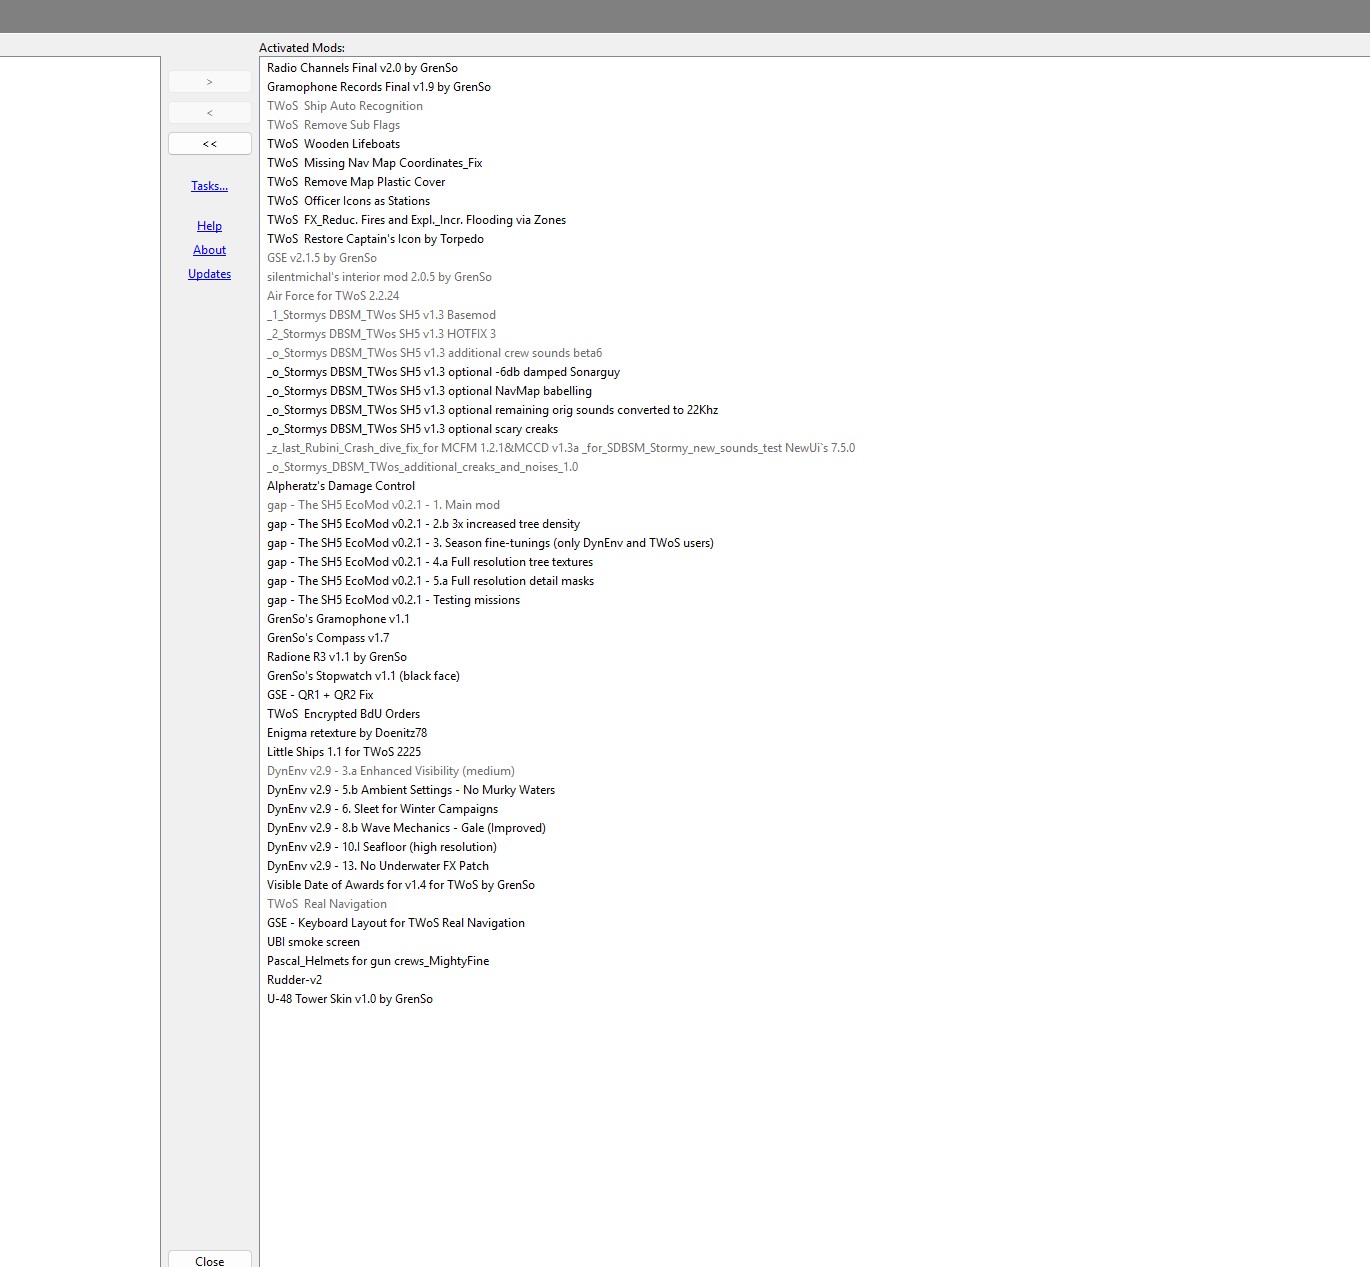
Task: Select 'GrenSo's Gramophone v1.1'
Action: pyautogui.click(x=338, y=619)
